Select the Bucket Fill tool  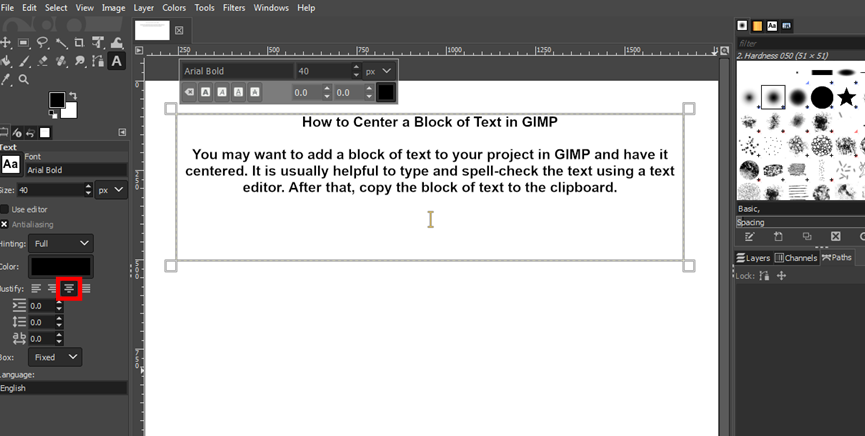coord(6,61)
